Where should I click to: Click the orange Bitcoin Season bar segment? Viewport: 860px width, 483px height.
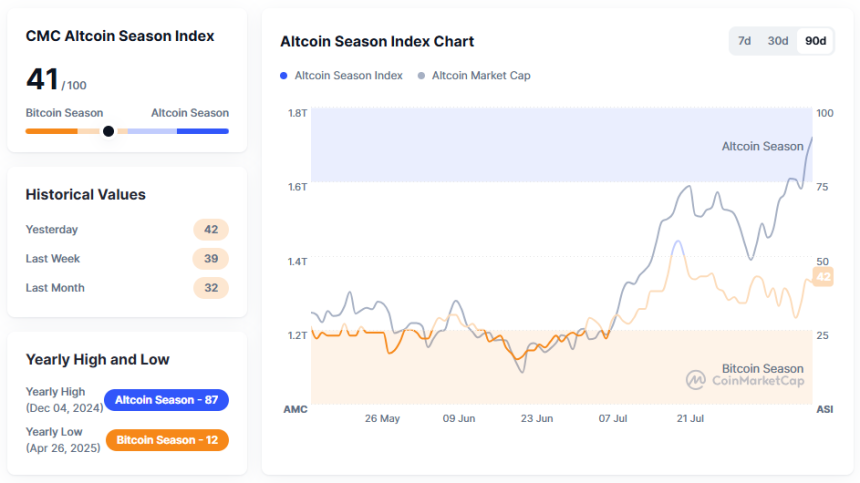tap(51, 131)
